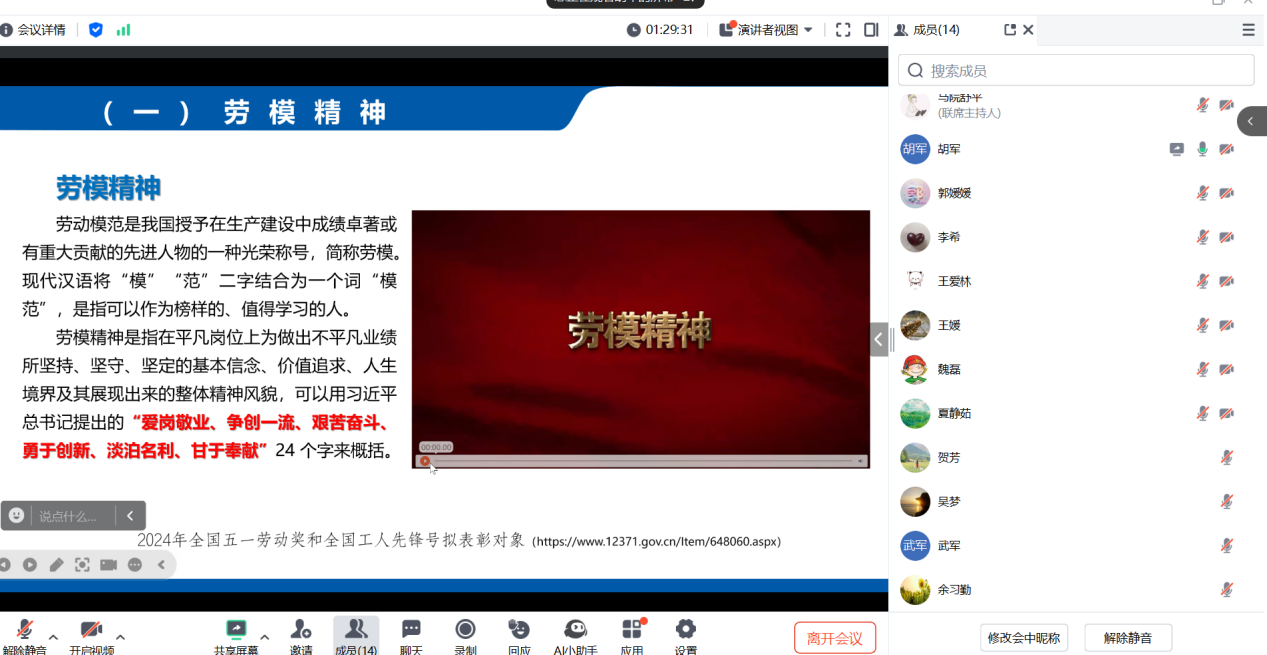This screenshot has height=655, width=1267.
Task: Select the pencil annotation tool
Action: [x=56, y=565]
